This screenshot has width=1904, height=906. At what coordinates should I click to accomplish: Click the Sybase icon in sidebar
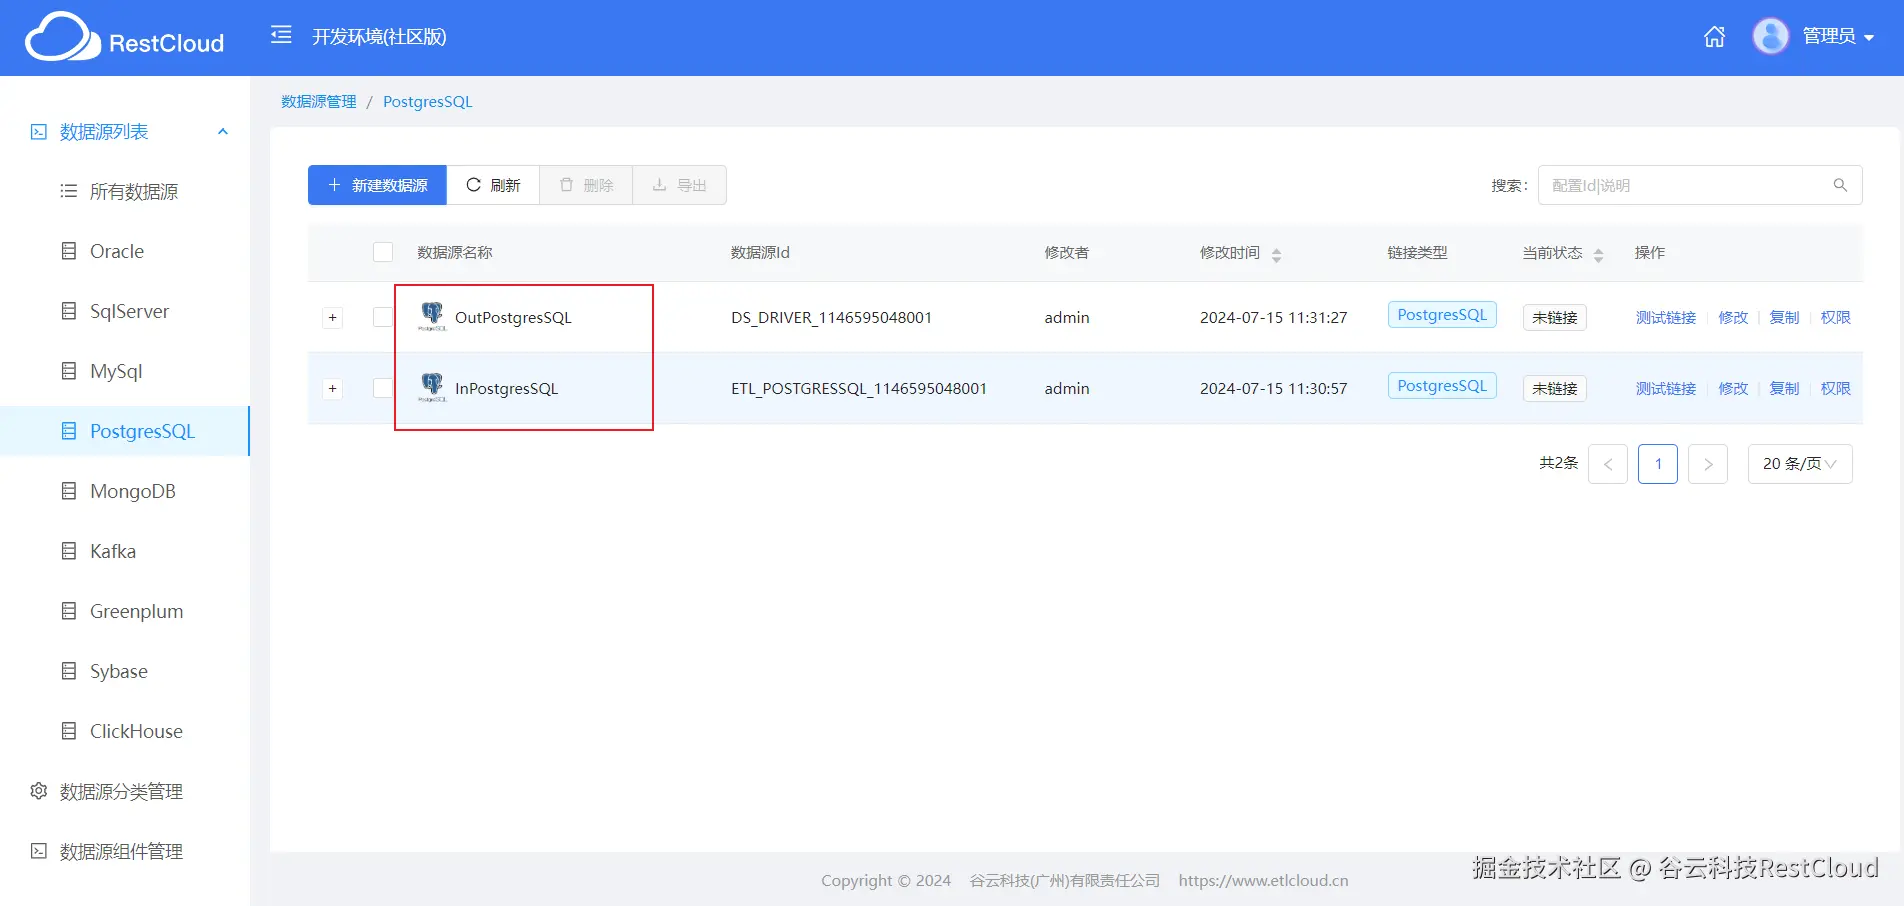(69, 671)
